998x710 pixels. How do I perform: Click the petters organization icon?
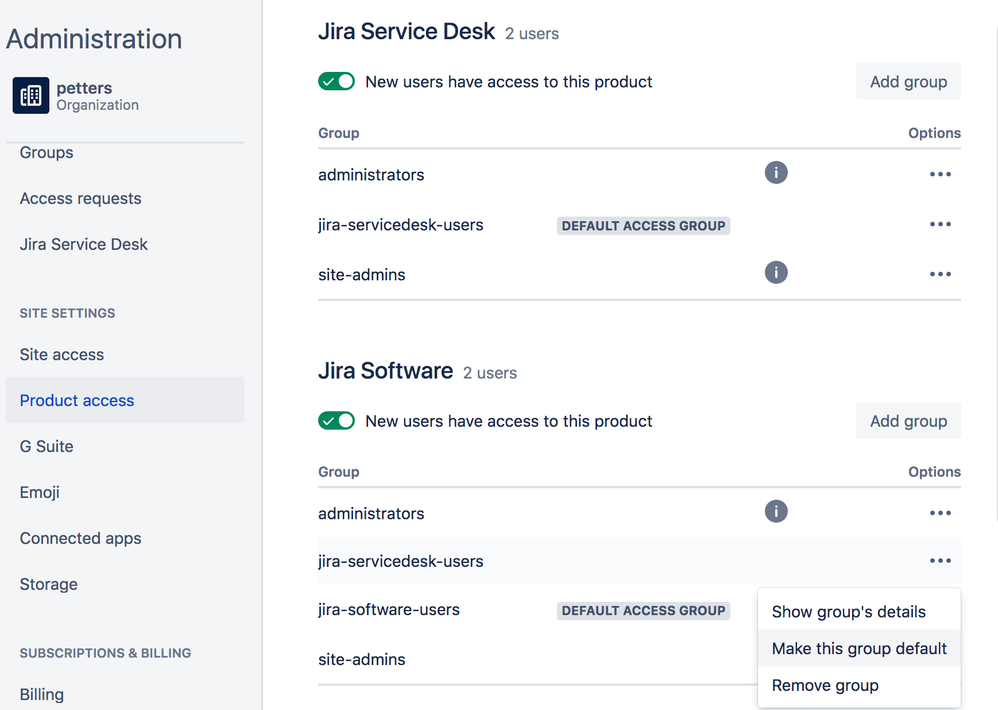[30, 96]
